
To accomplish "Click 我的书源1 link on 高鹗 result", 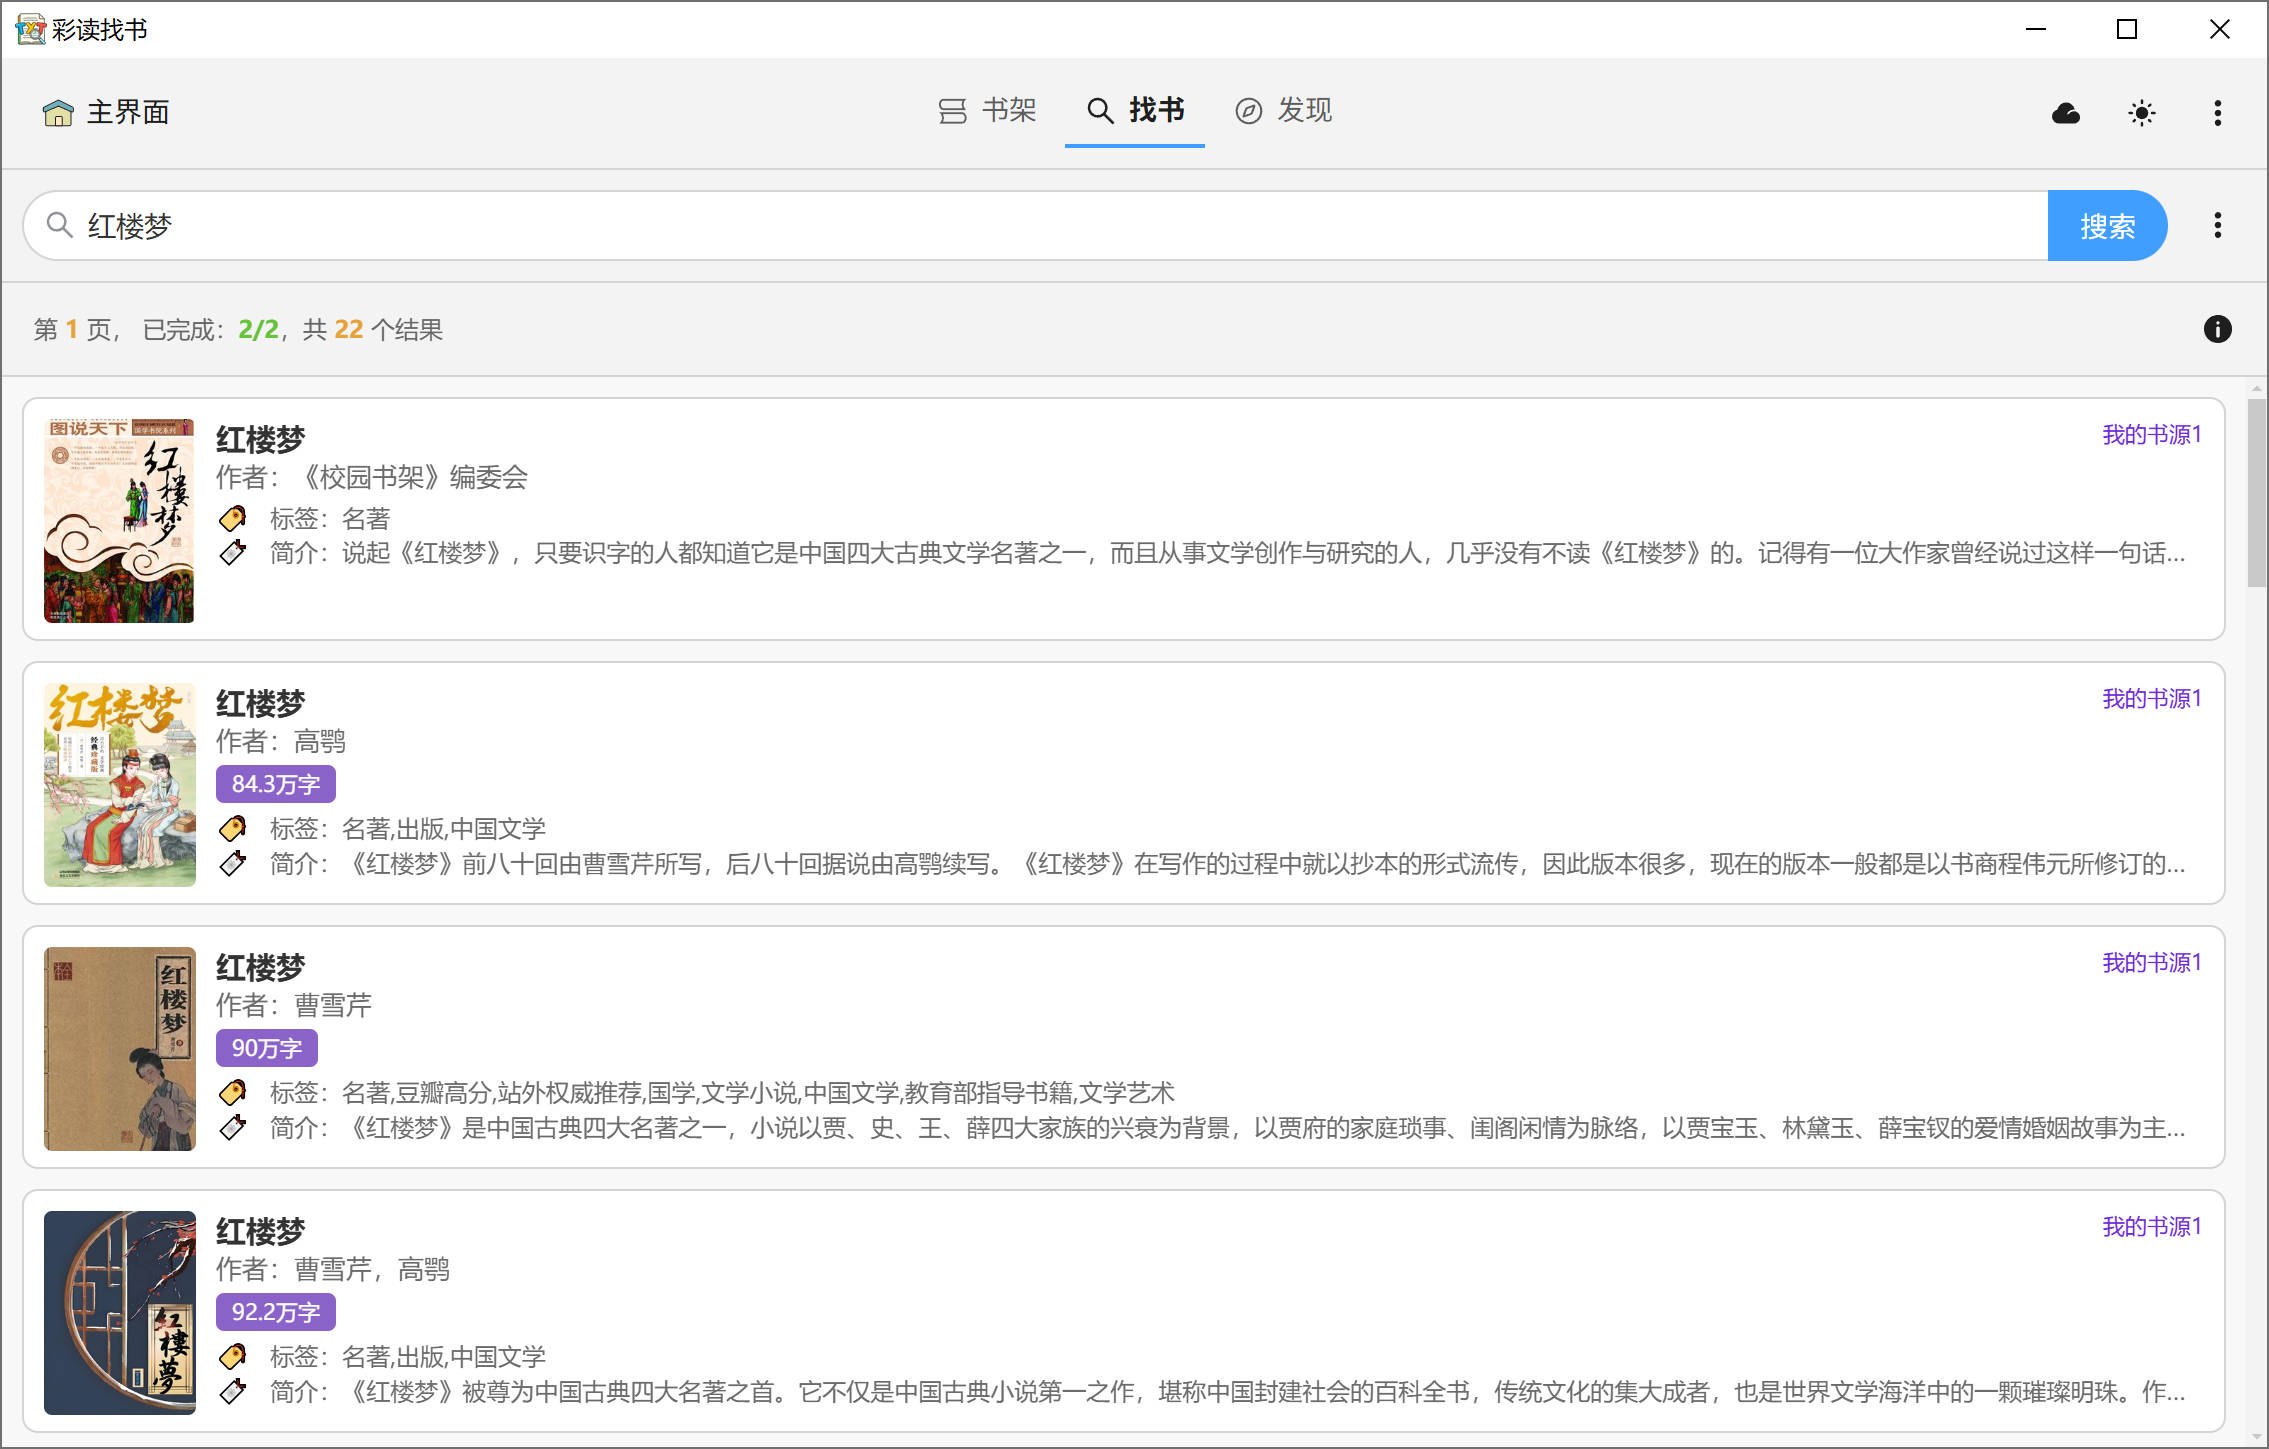I will (2152, 699).
